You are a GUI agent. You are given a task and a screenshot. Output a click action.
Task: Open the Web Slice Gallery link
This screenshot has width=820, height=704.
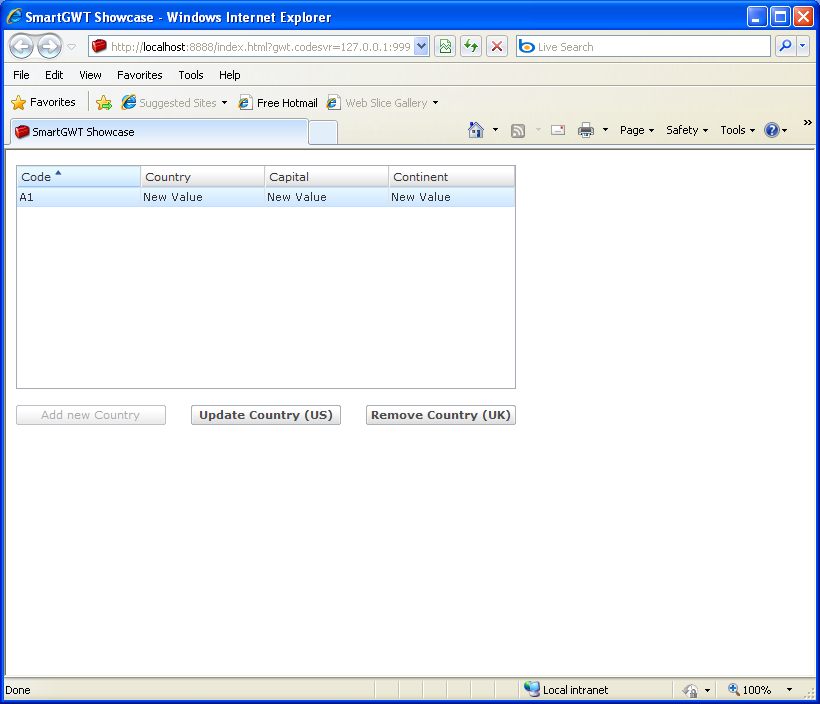(x=382, y=103)
